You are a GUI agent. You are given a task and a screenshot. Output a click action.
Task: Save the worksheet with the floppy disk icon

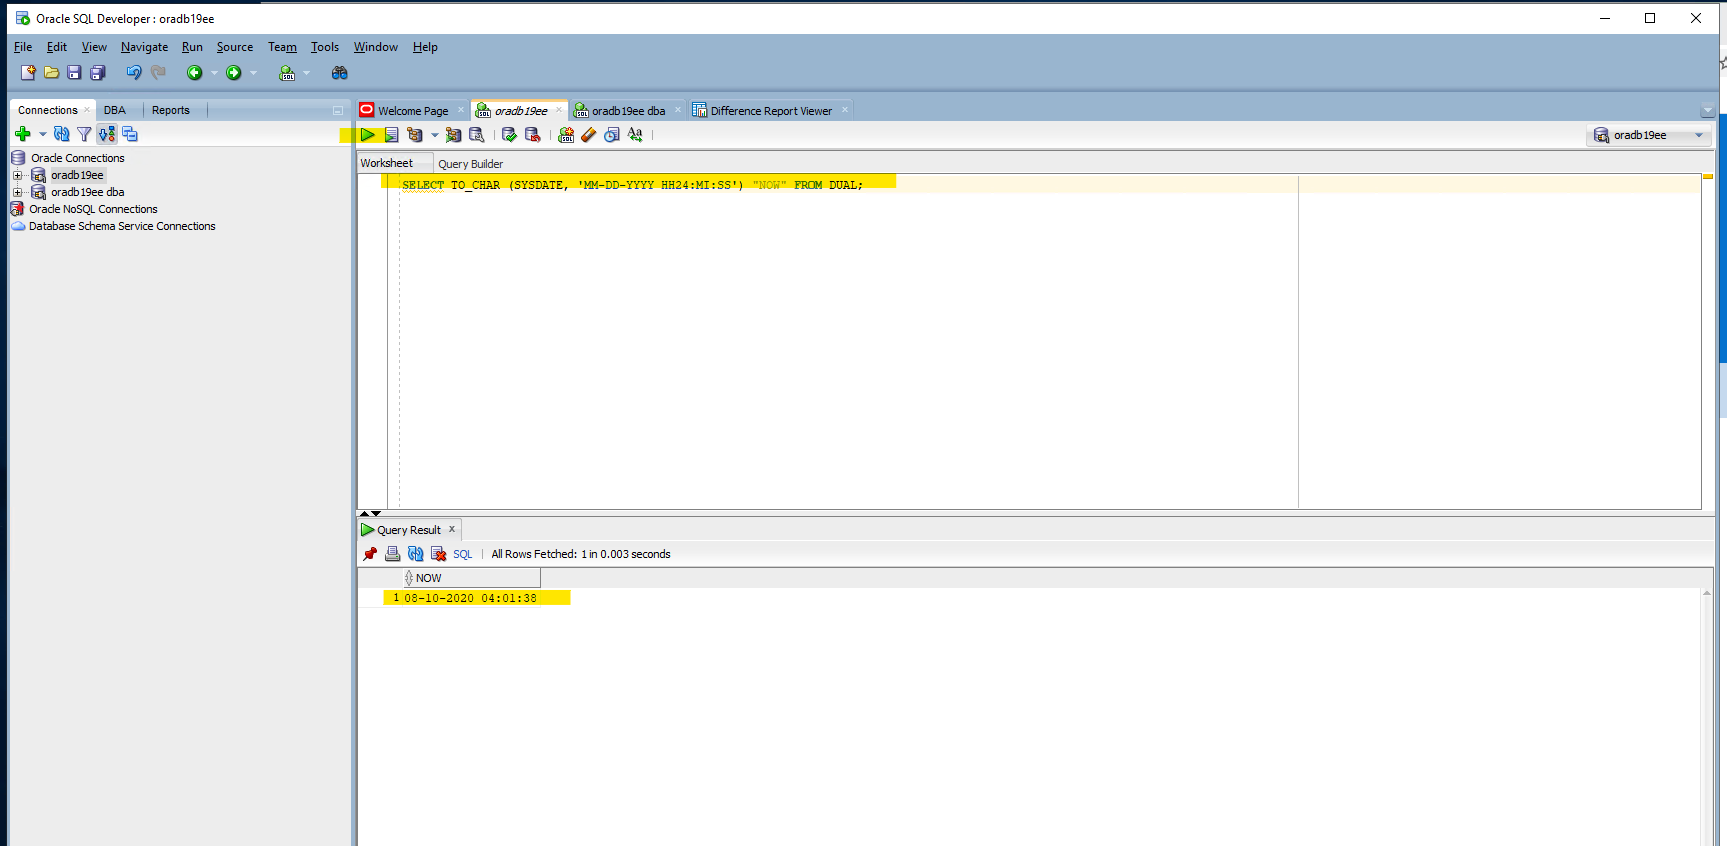click(74, 73)
